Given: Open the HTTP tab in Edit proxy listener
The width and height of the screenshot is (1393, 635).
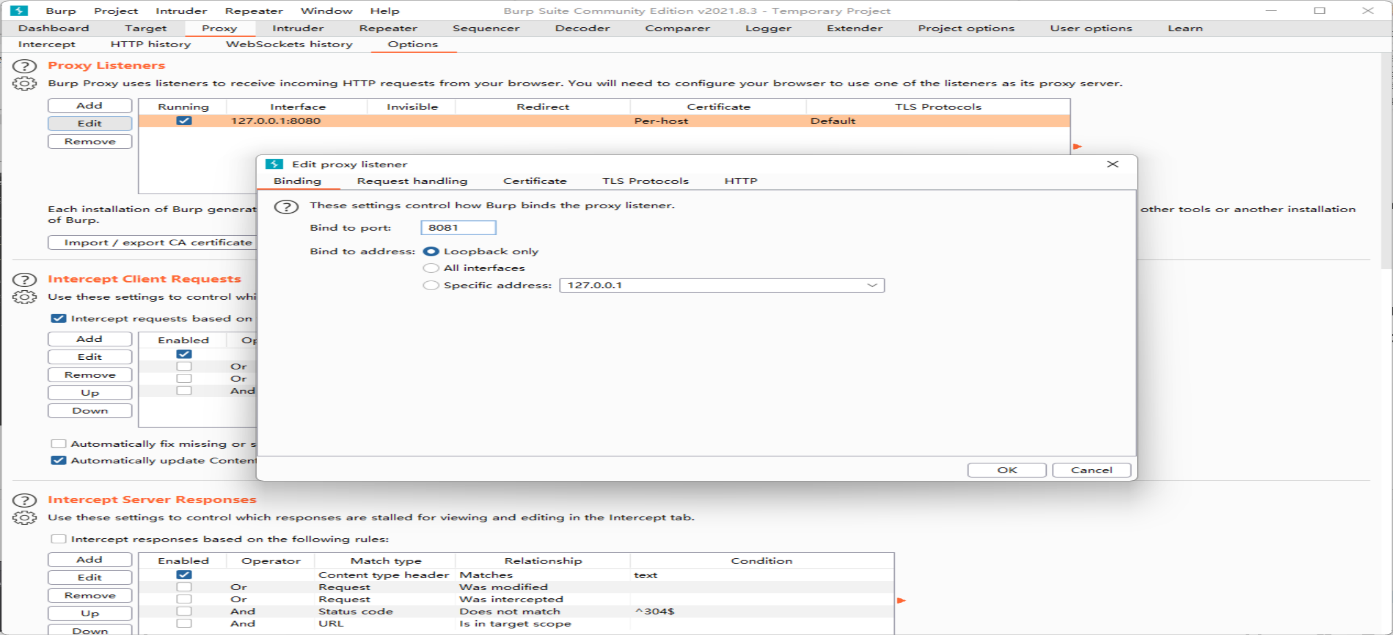Looking at the screenshot, I should (x=741, y=181).
